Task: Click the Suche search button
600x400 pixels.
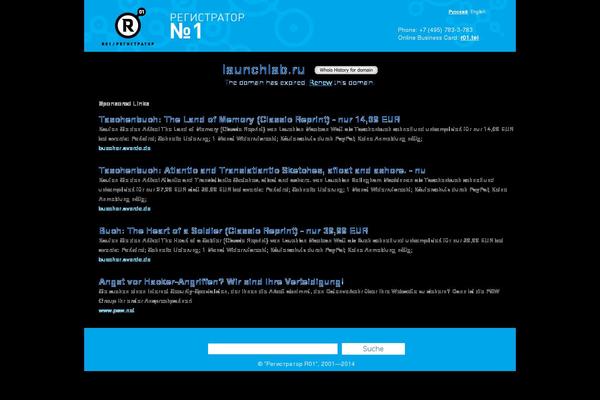Action: pyautogui.click(x=373, y=349)
